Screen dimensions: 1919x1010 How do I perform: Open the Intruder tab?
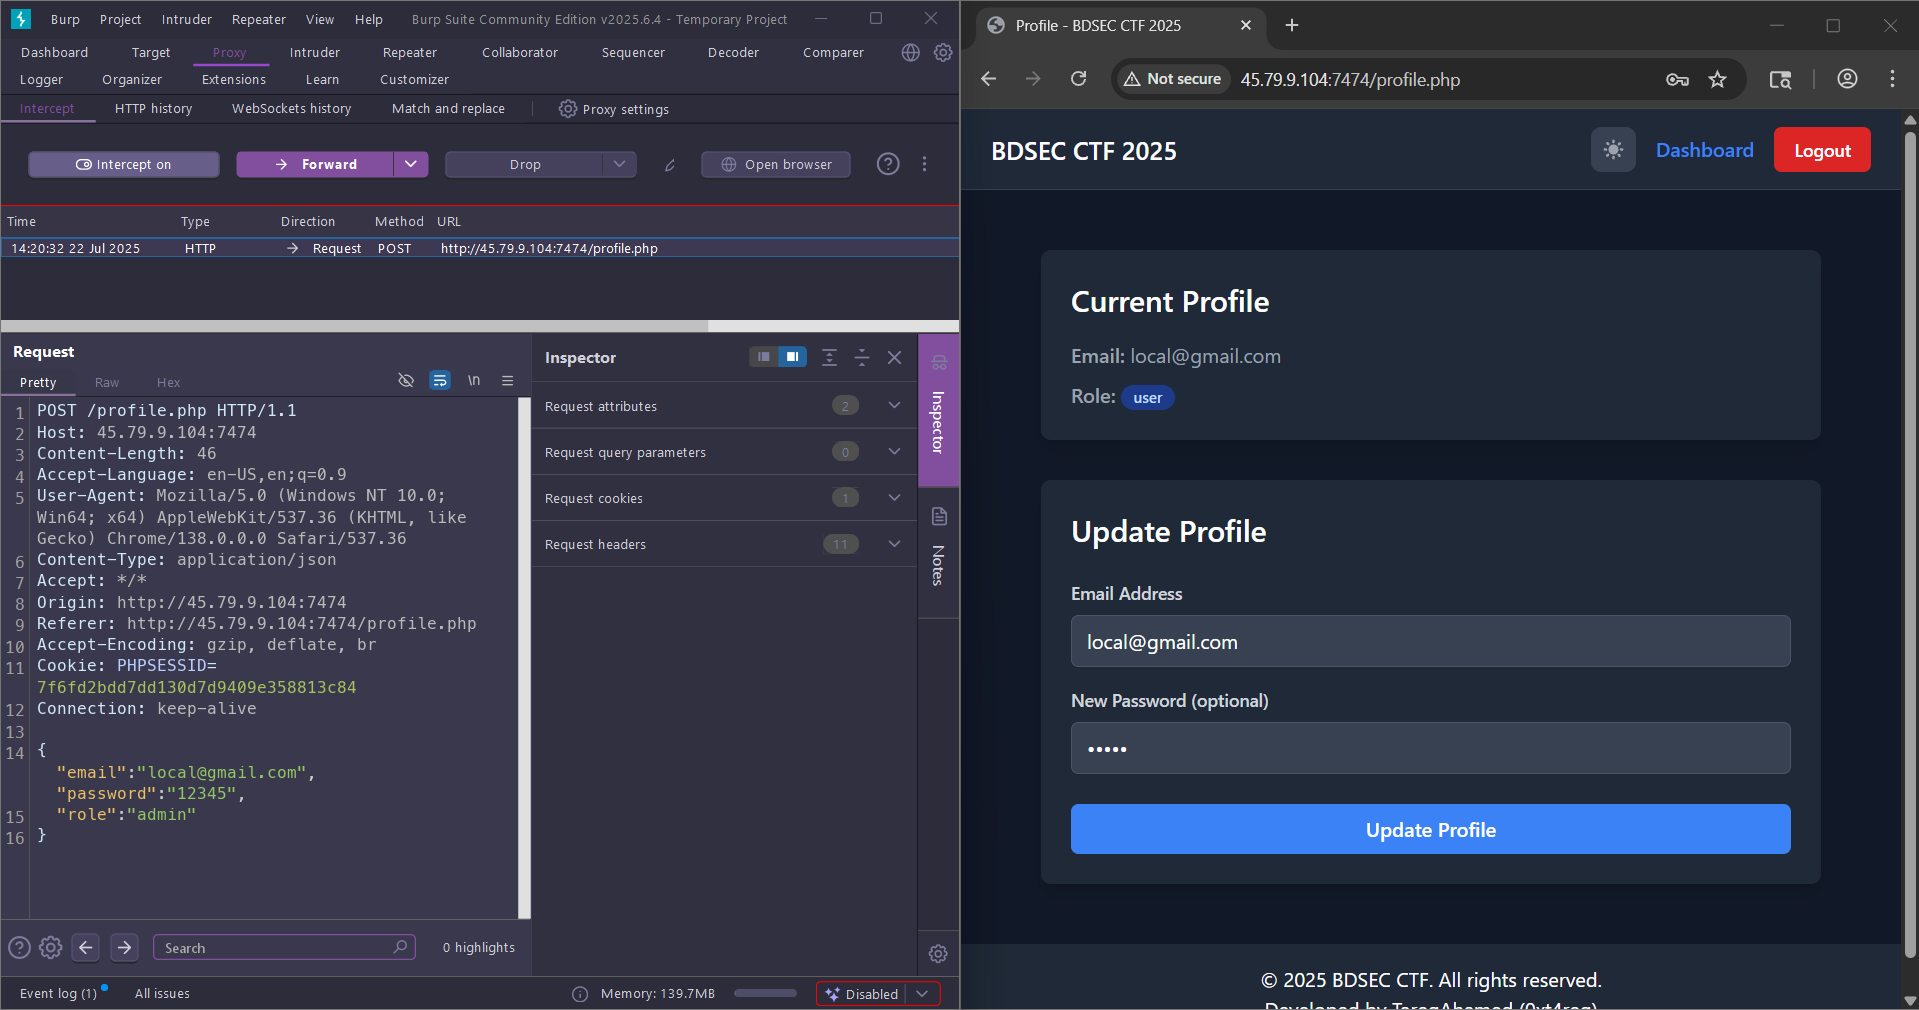tap(315, 52)
